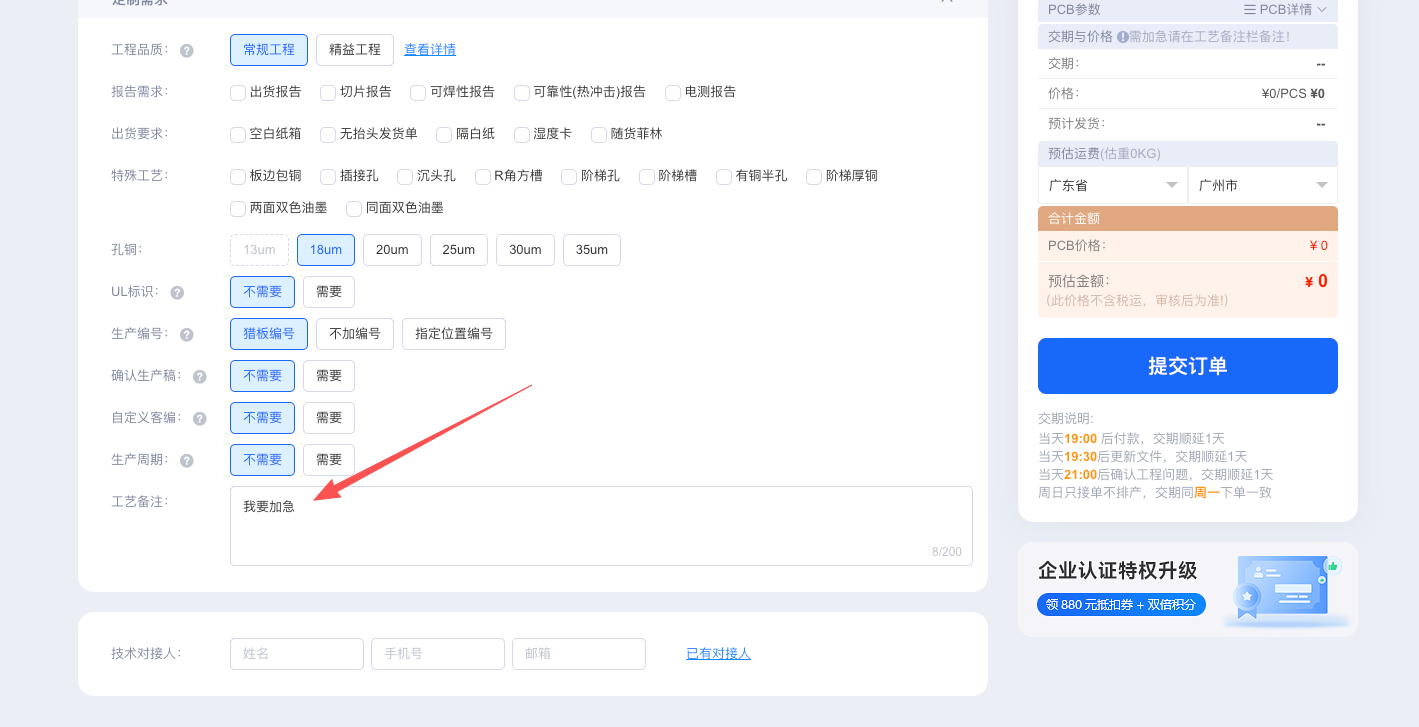This screenshot has height=727, width=1419.
Task: Expand the PCB详情 panel
Action: [1284, 10]
